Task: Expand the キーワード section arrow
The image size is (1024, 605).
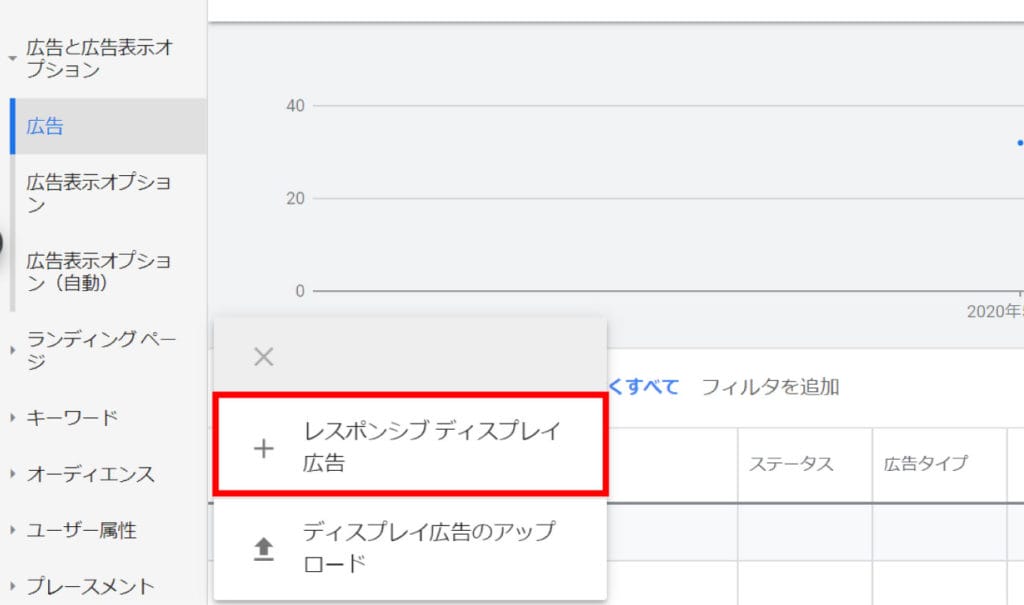Action: [11, 418]
